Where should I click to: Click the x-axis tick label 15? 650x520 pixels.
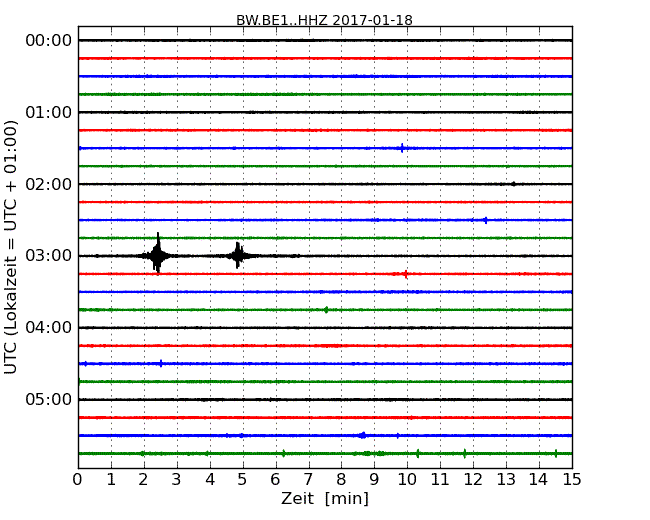[572, 480]
